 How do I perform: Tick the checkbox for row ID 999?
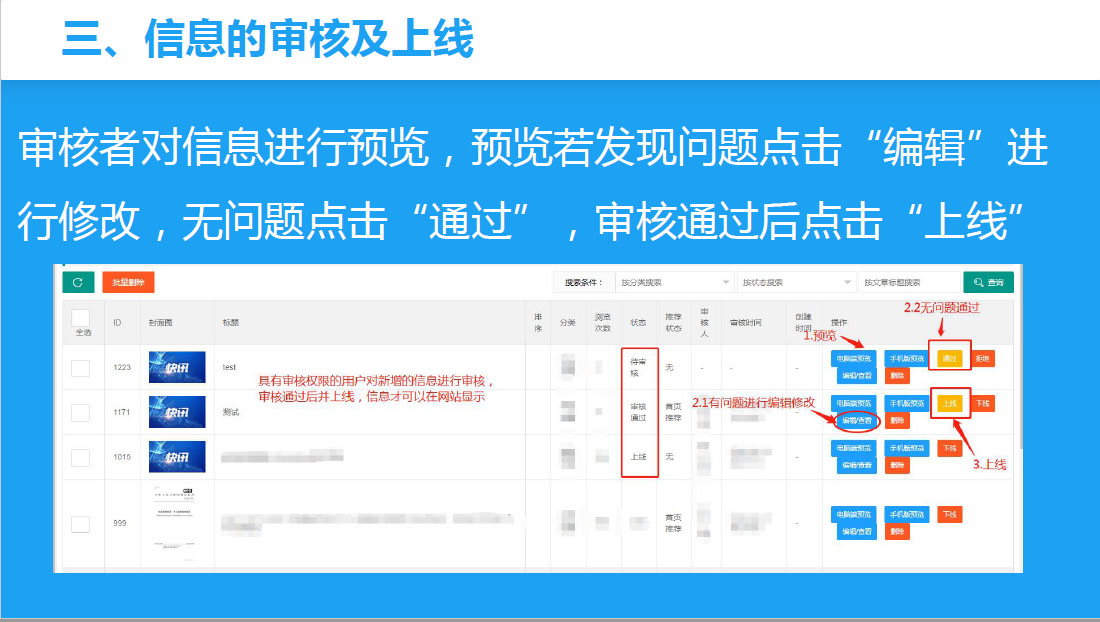pyautogui.click(x=80, y=524)
